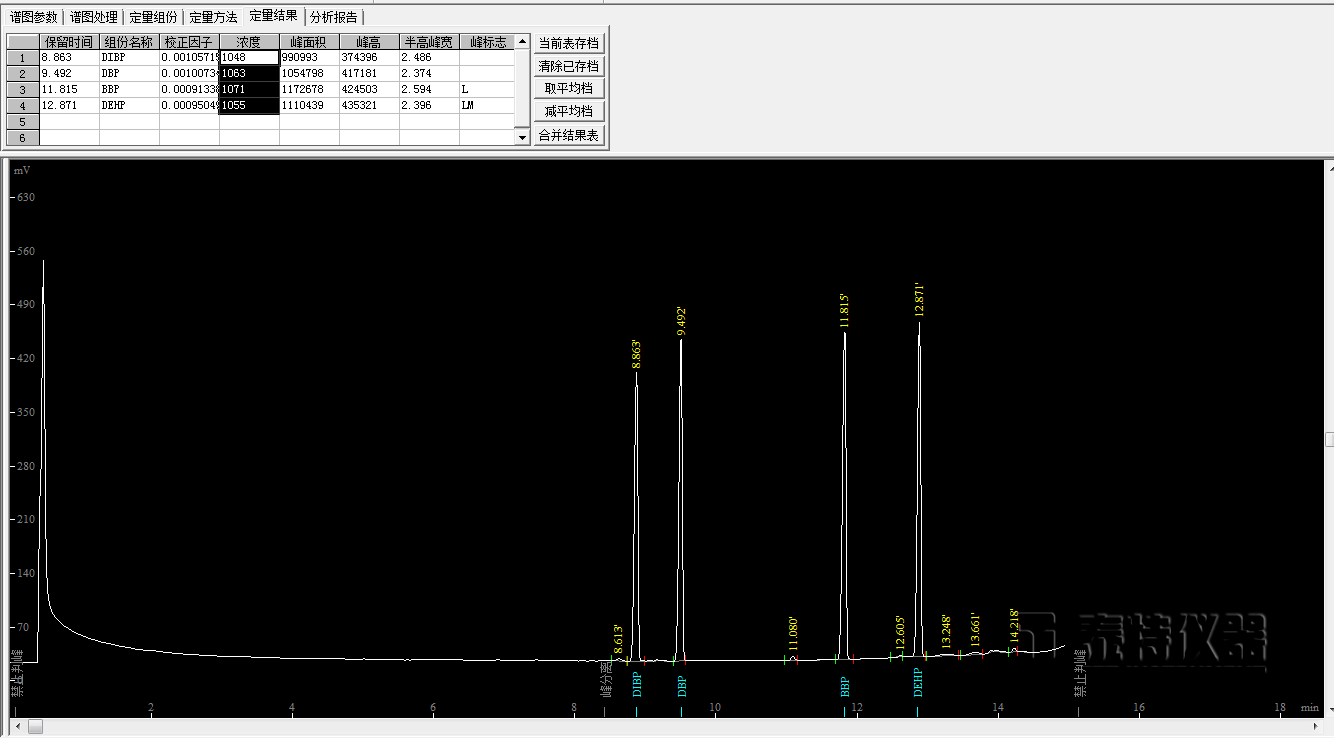This screenshot has width=1334, height=738.
Task: Select row 3 header in results table
Action: coord(23,90)
